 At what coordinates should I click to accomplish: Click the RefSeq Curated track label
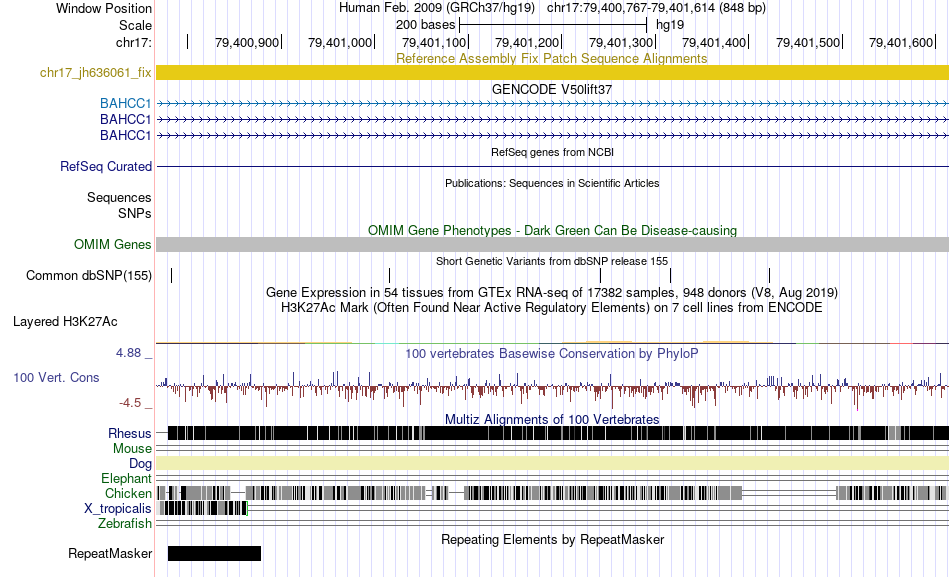click(106, 166)
